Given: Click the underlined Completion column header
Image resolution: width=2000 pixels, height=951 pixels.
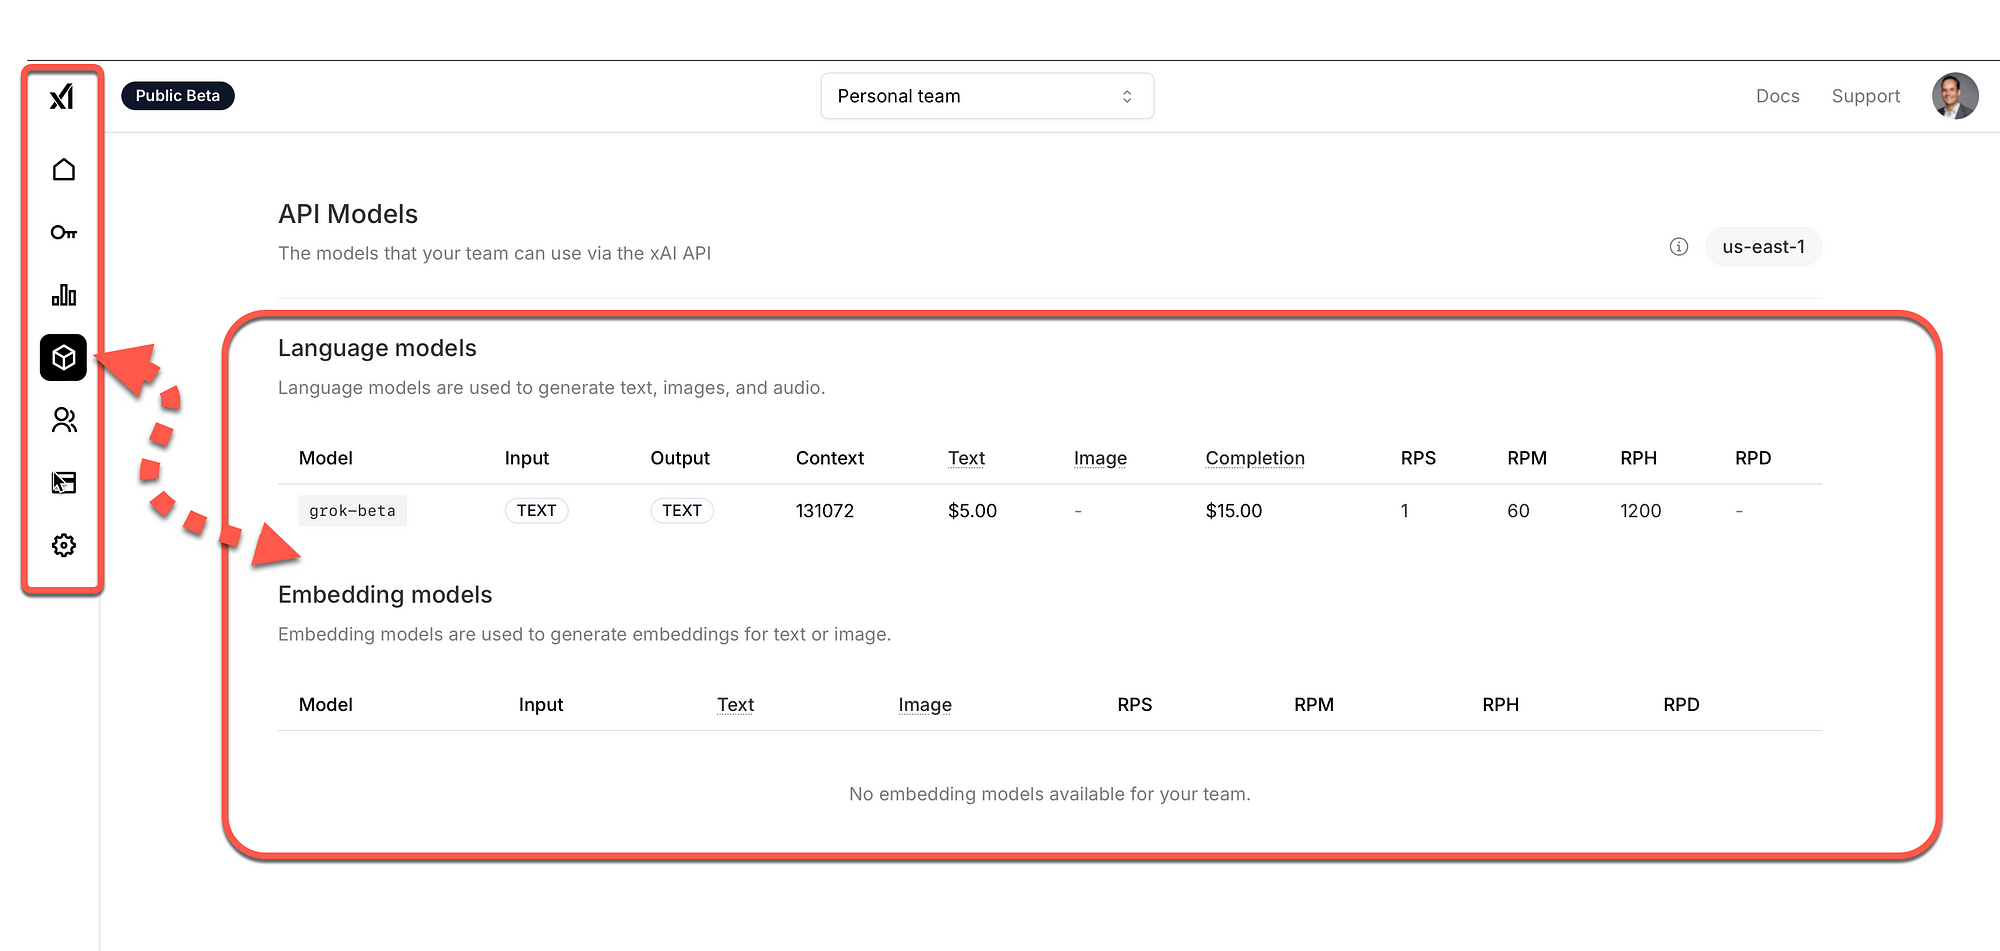Looking at the screenshot, I should (1254, 458).
